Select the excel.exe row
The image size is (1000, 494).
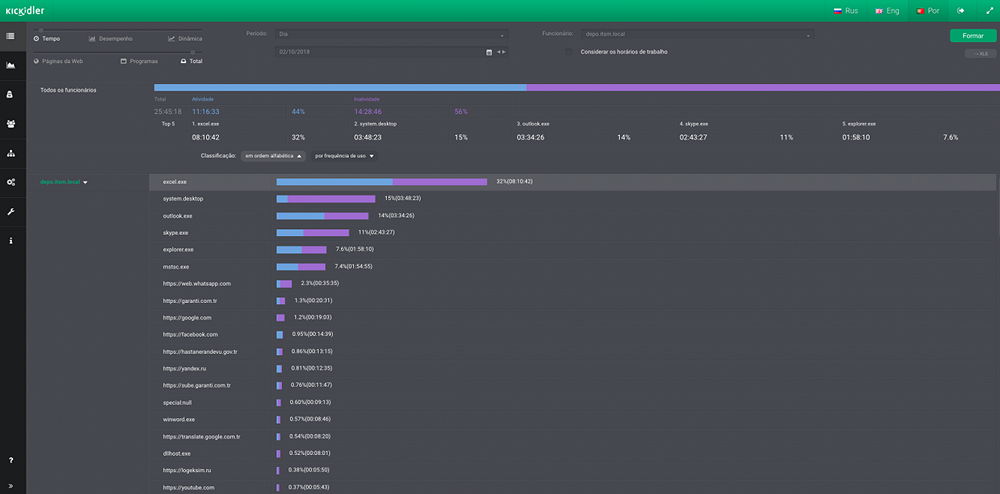tap(572, 182)
